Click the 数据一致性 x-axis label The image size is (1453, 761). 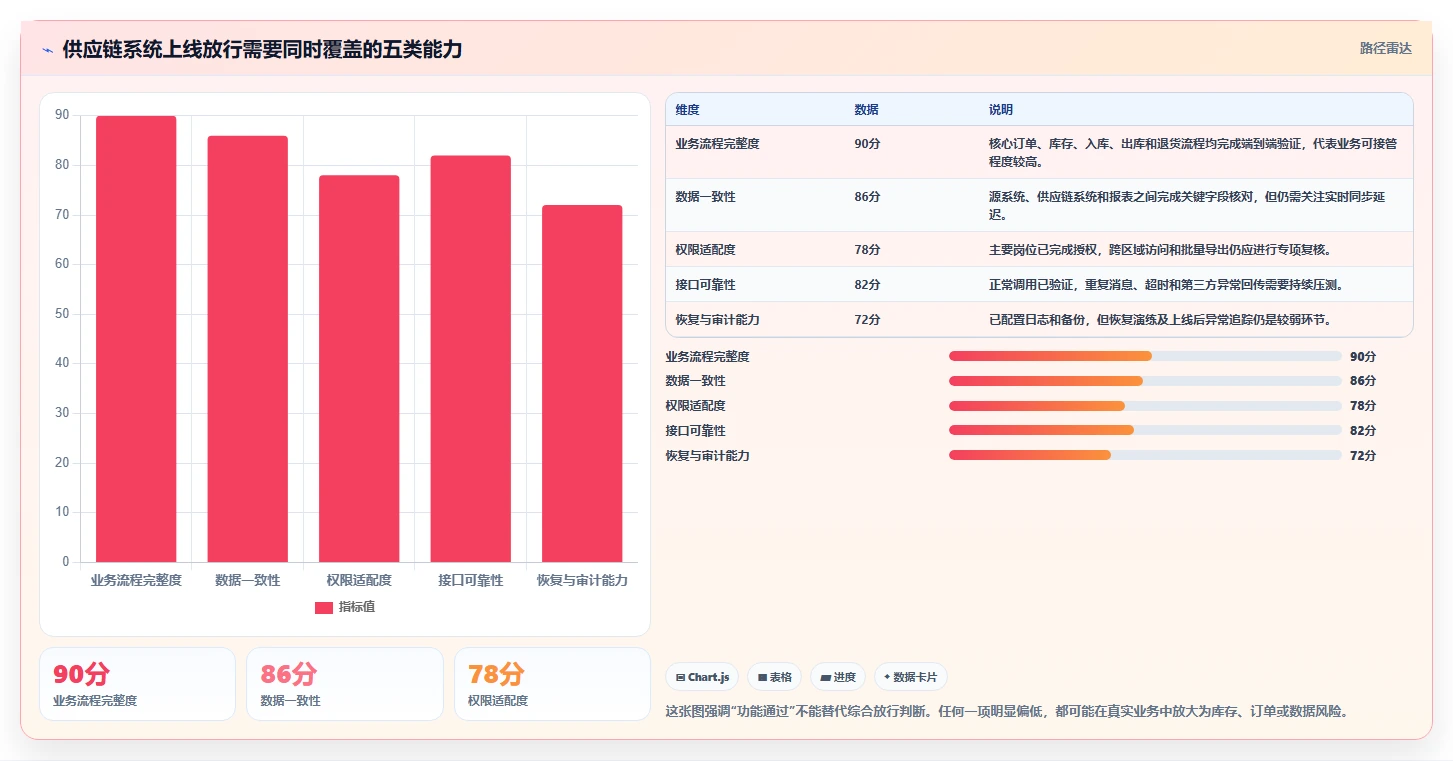pyautogui.click(x=247, y=580)
